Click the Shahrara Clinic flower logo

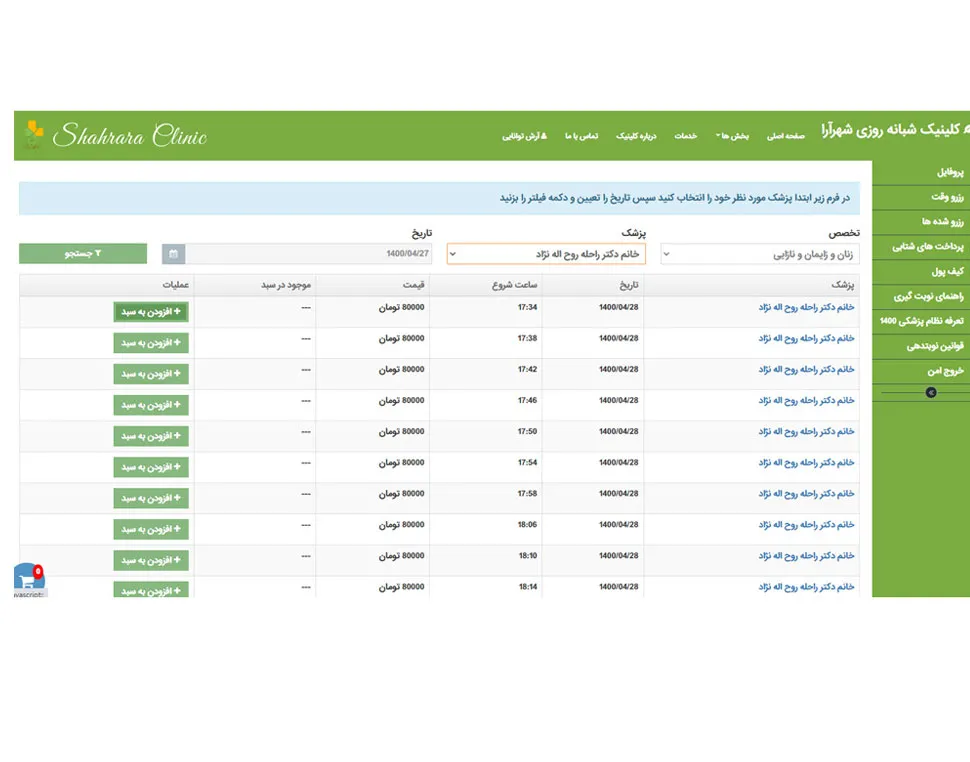(x=34, y=134)
